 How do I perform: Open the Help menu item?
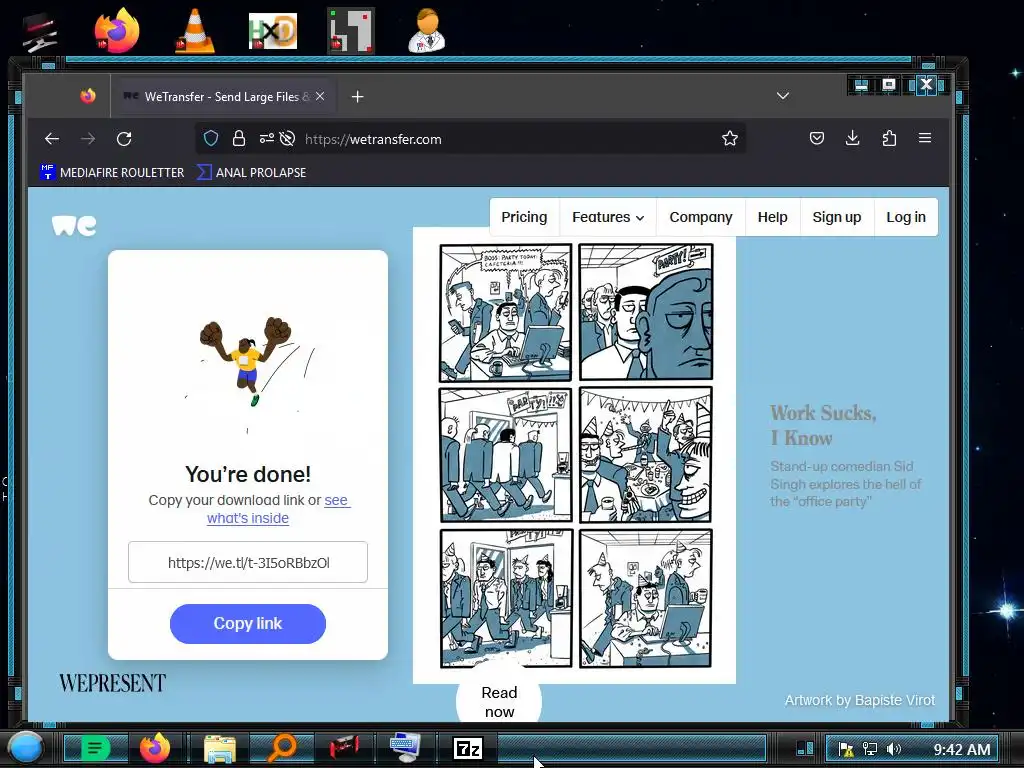(x=773, y=217)
